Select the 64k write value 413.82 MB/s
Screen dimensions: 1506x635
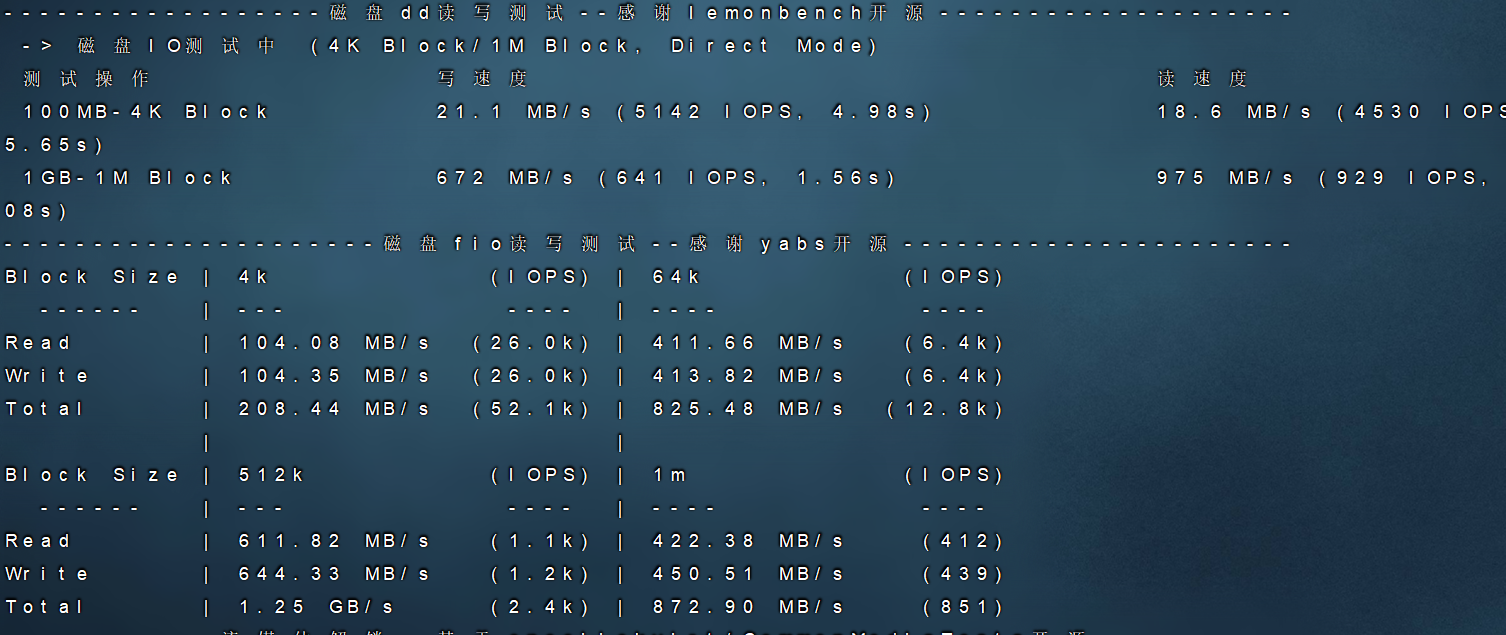point(748,376)
